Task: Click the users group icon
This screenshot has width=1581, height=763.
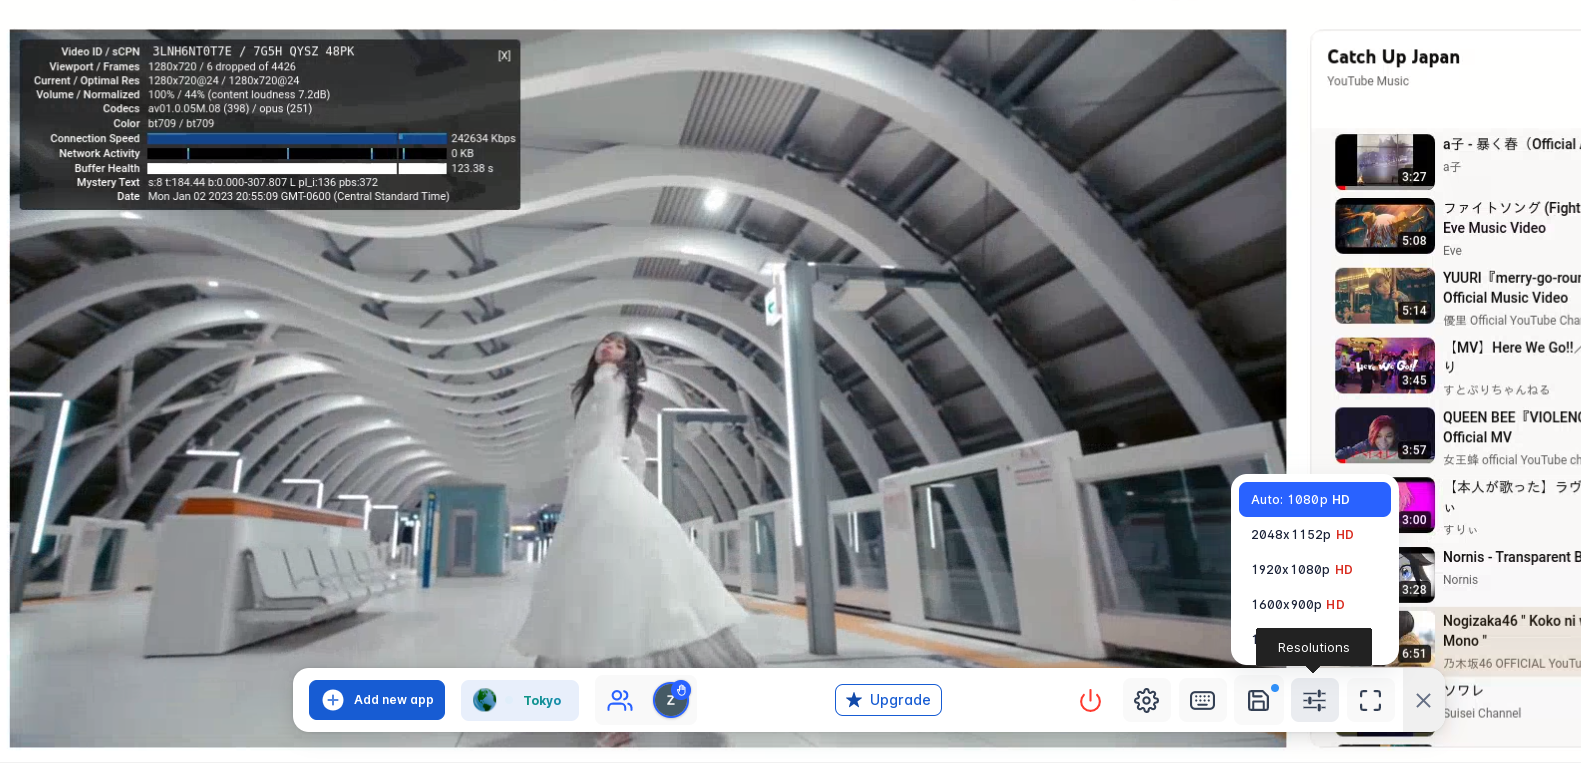Action: (620, 701)
